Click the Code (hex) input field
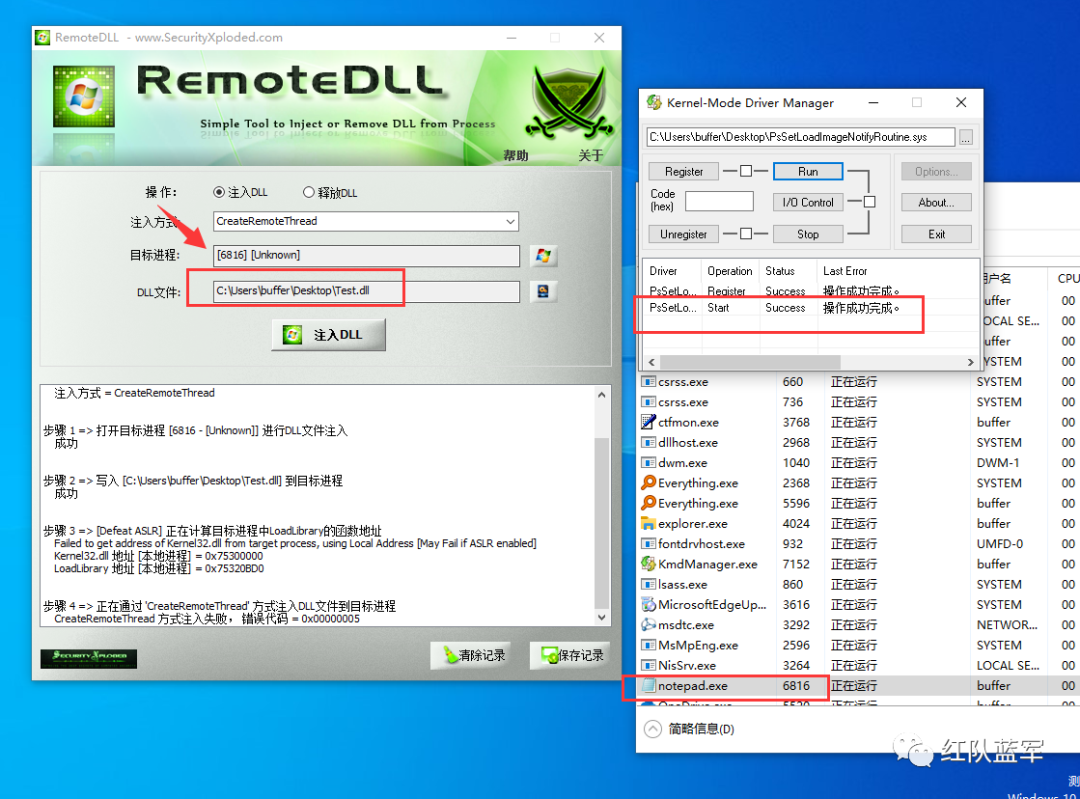This screenshot has width=1080, height=799. (719, 201)
